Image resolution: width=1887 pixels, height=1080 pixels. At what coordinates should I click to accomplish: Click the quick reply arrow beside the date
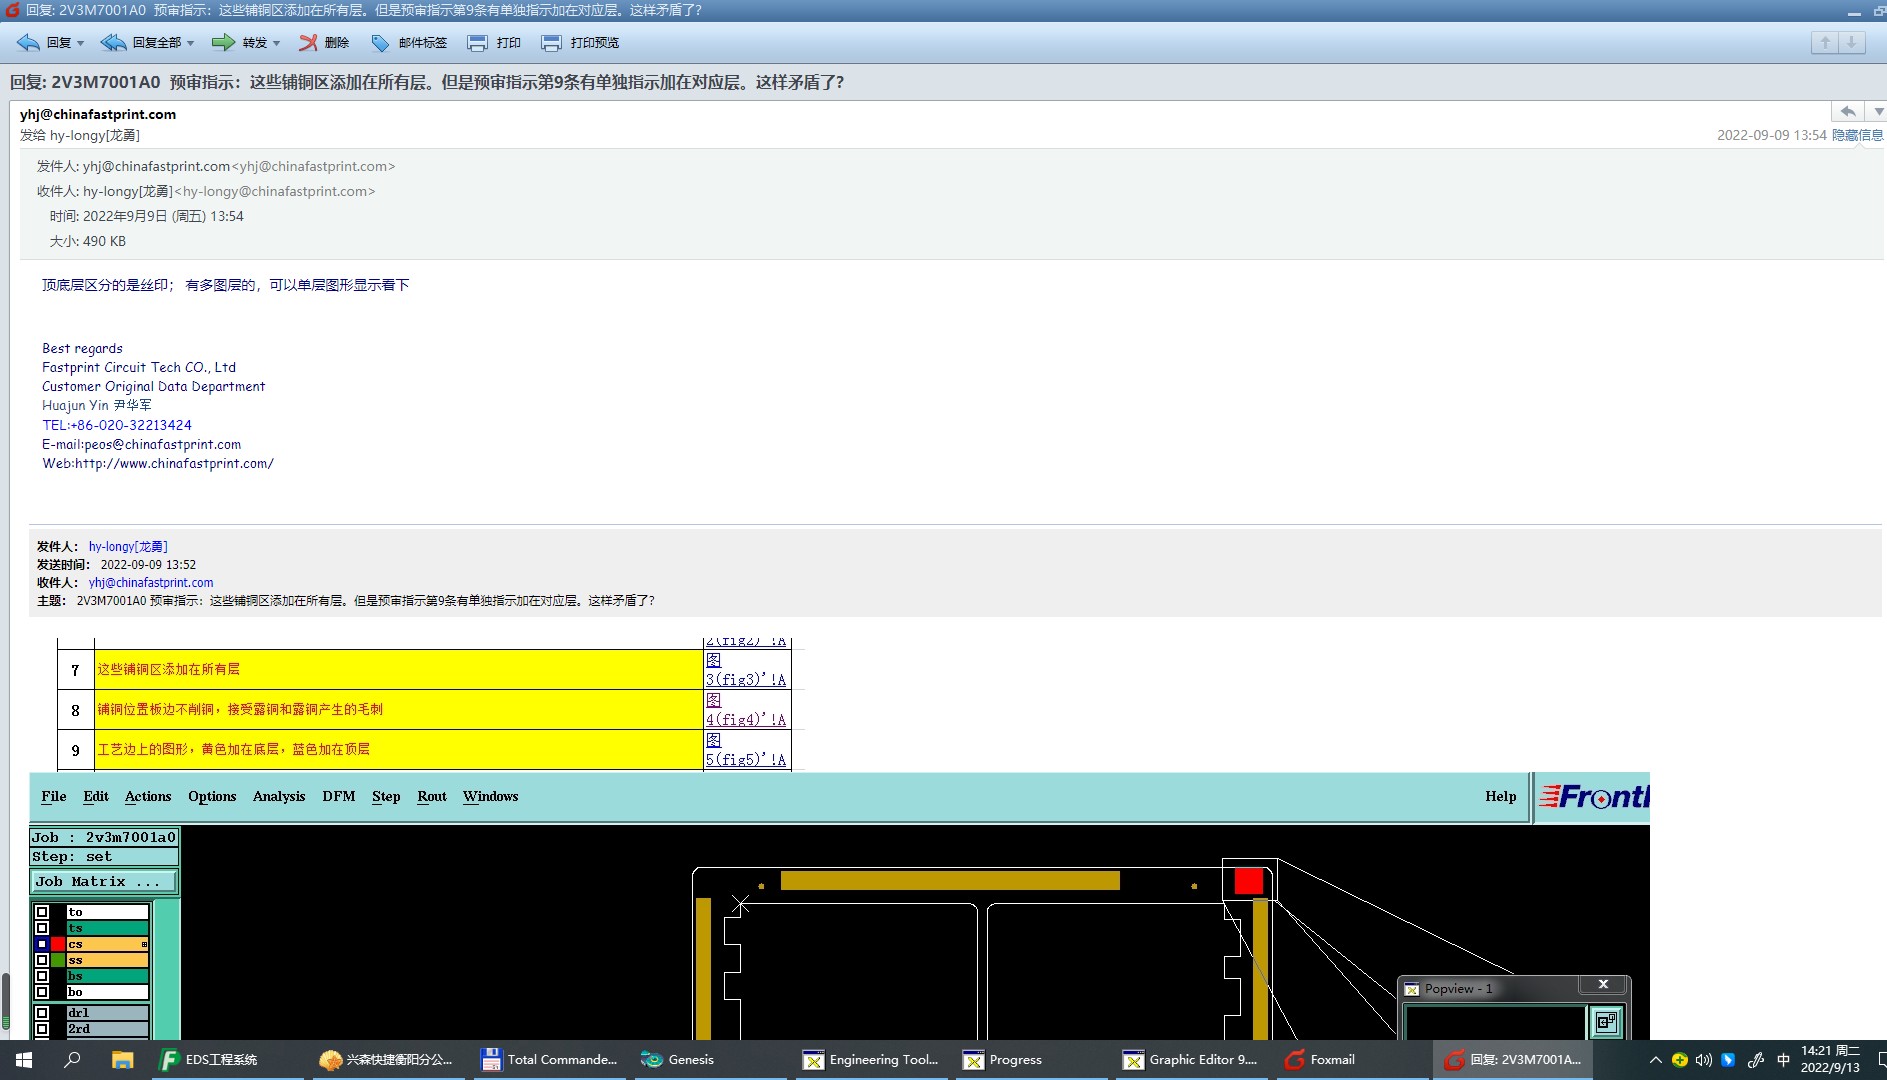1848,111
